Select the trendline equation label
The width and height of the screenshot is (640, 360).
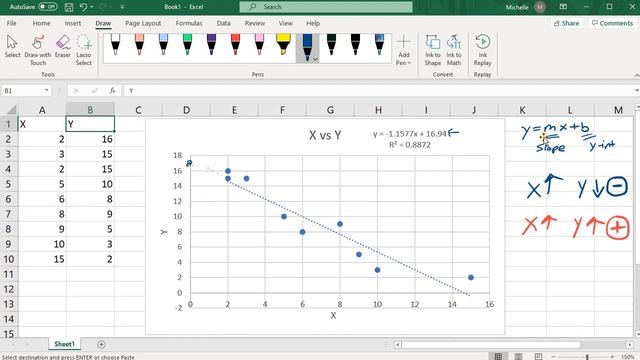click(x=409, y=139)
